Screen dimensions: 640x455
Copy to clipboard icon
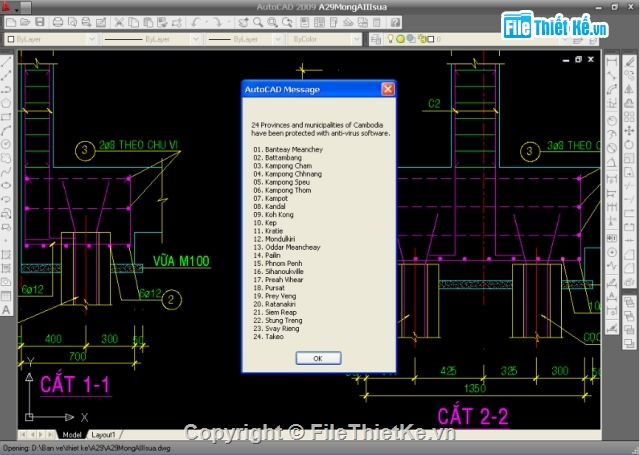pos(133,22)
